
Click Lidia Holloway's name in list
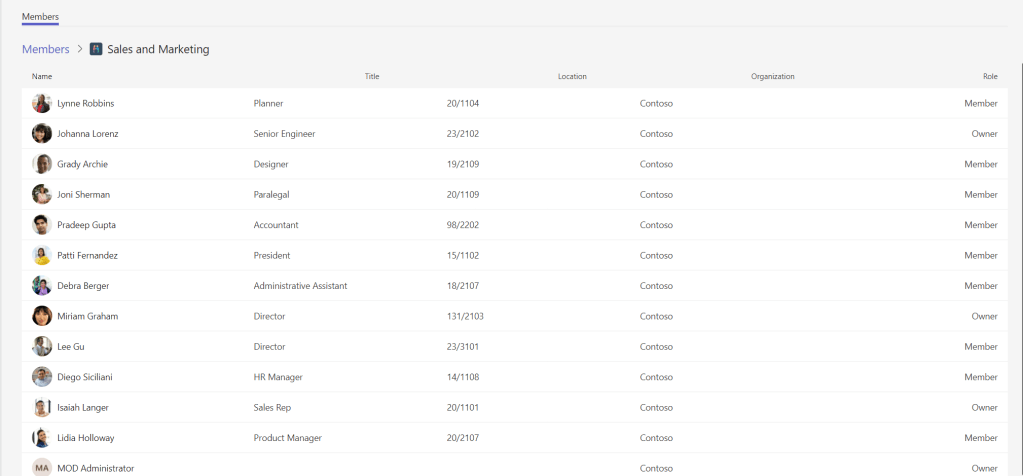[85, 438]
